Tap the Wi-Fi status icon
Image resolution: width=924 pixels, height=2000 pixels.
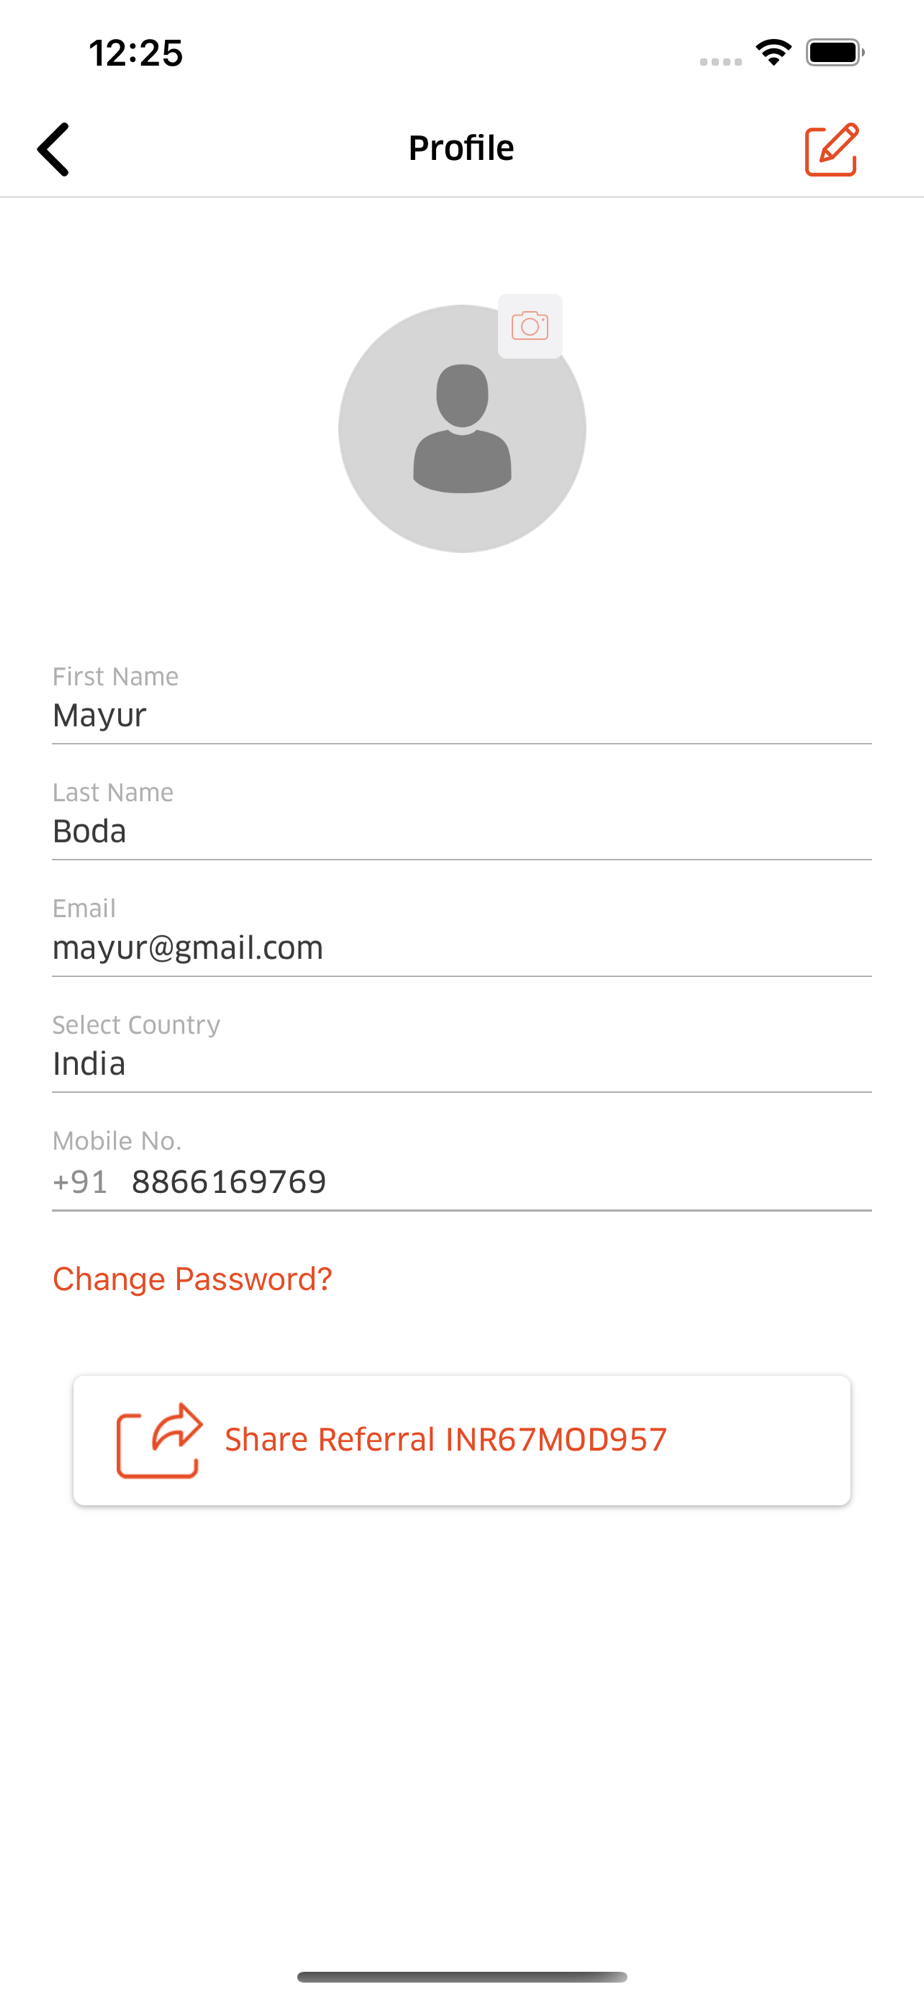click(x=774, y=52)
